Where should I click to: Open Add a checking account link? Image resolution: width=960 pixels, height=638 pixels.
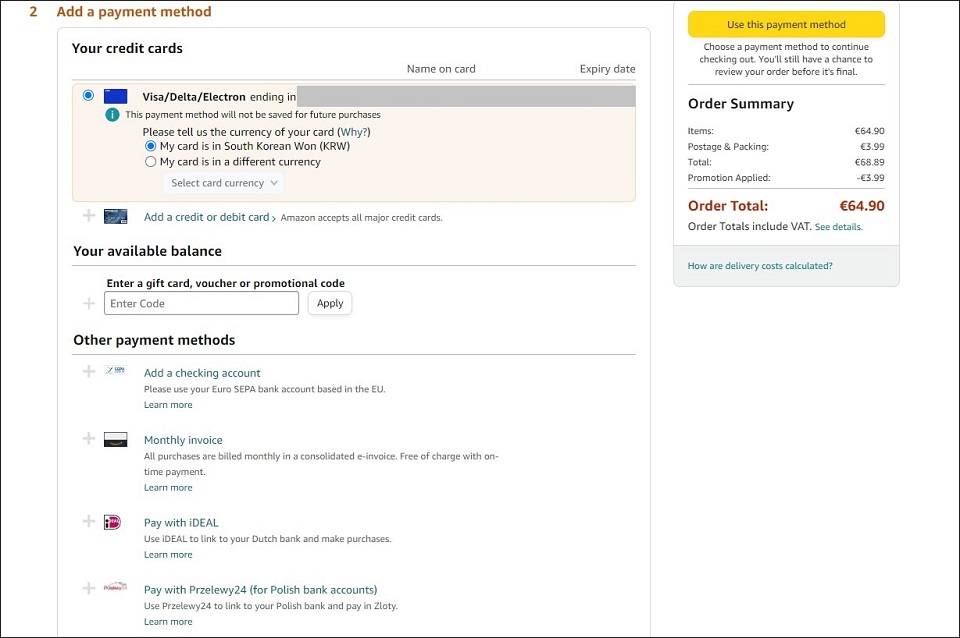point(202,373)
